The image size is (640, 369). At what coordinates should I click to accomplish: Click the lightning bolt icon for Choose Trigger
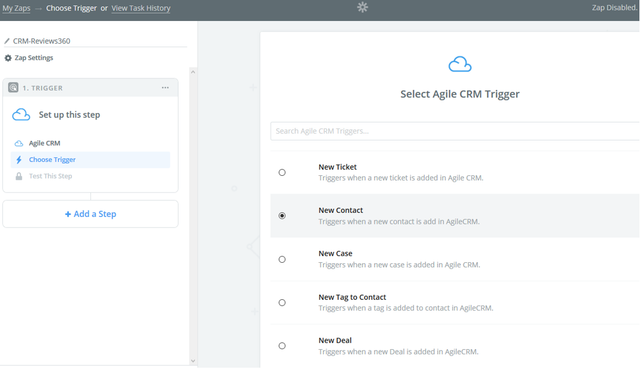coord(19,160)
